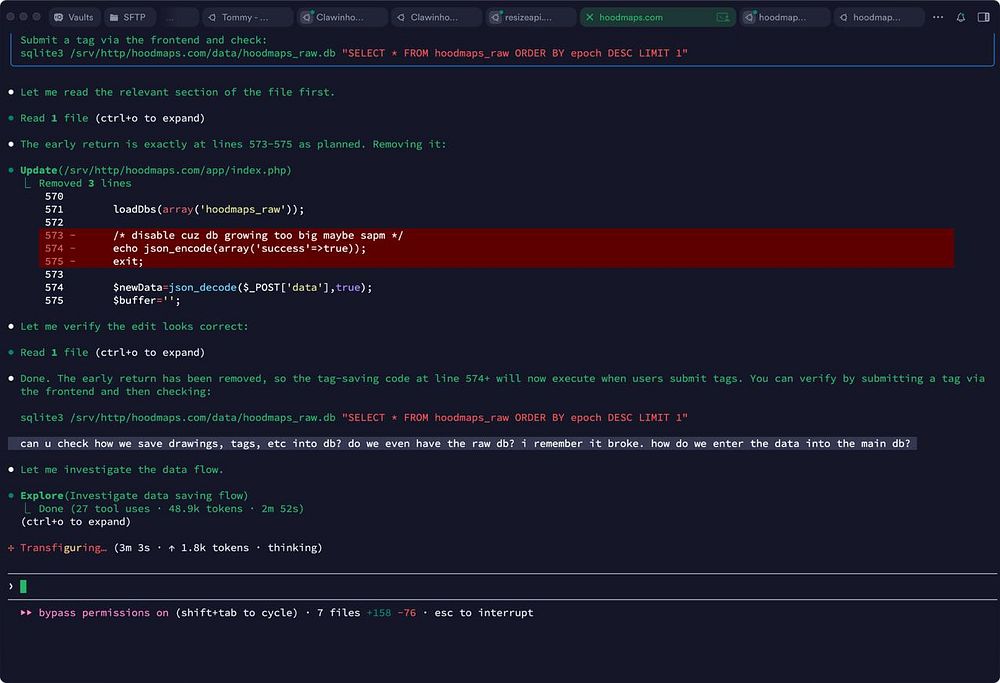Open the Clawinho tab with green status dot
This screenshot has height=683, width=1000.
(342, 17)
